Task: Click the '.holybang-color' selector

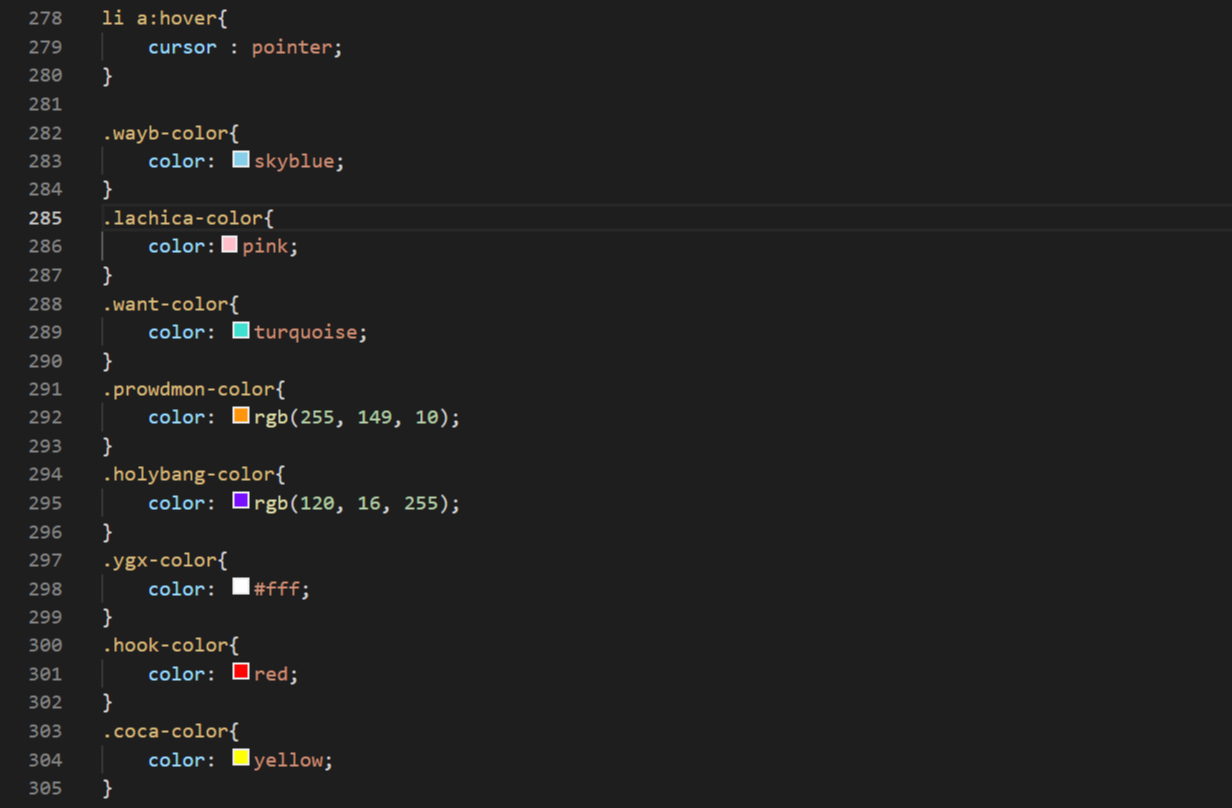Action: click(188, 474)
